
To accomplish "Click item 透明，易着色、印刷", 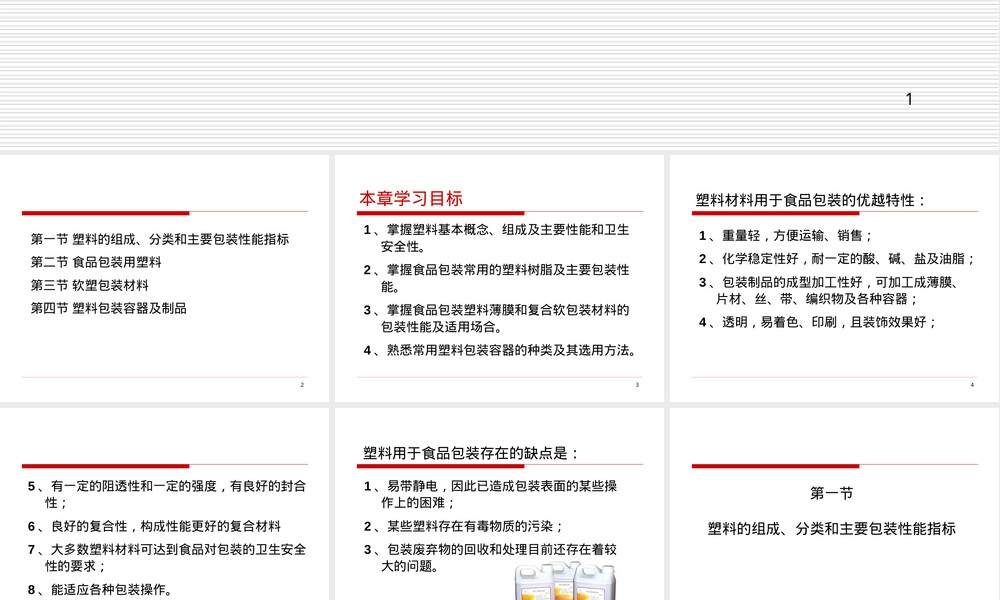I will pyautogui.click(x=818, y=322).
